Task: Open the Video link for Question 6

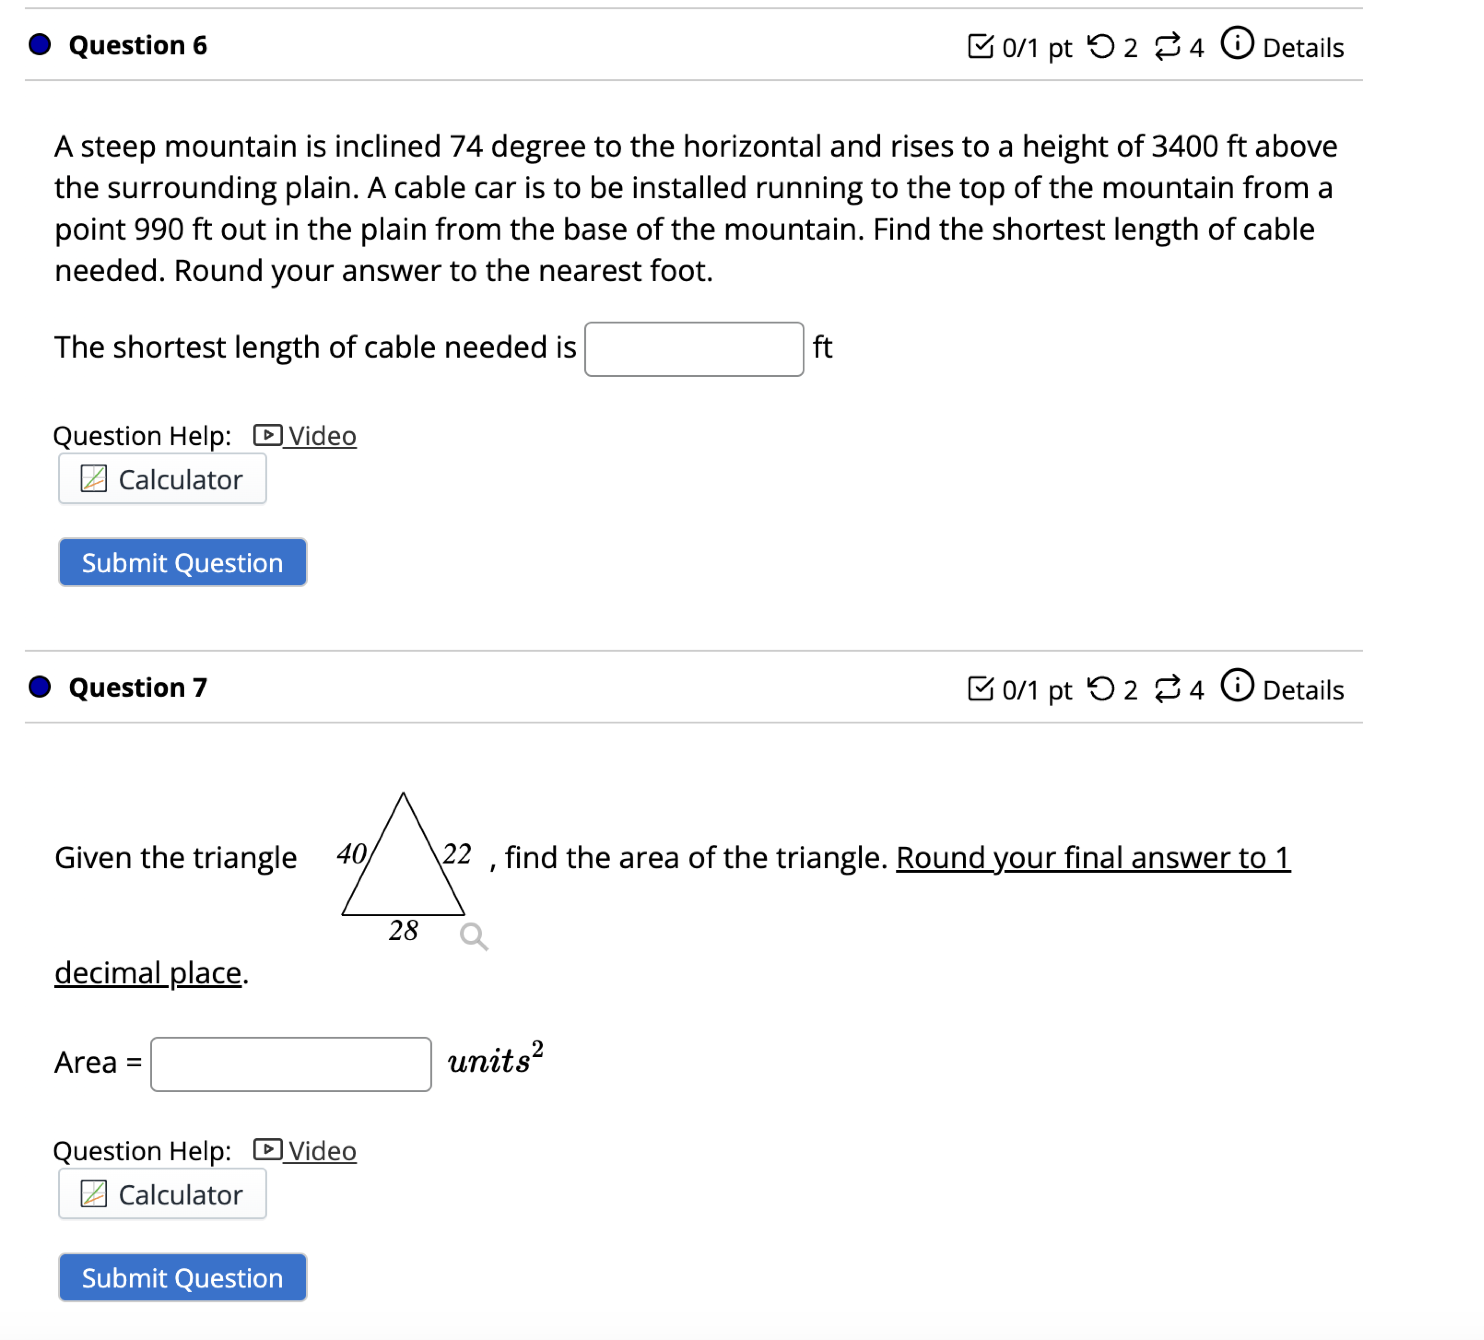Action: (x=321, y=435)
